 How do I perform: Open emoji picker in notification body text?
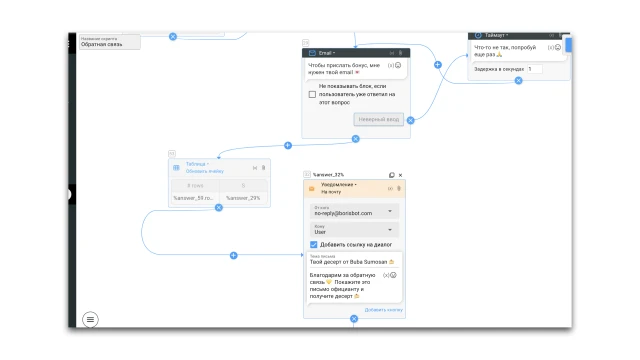click(393, 275)
